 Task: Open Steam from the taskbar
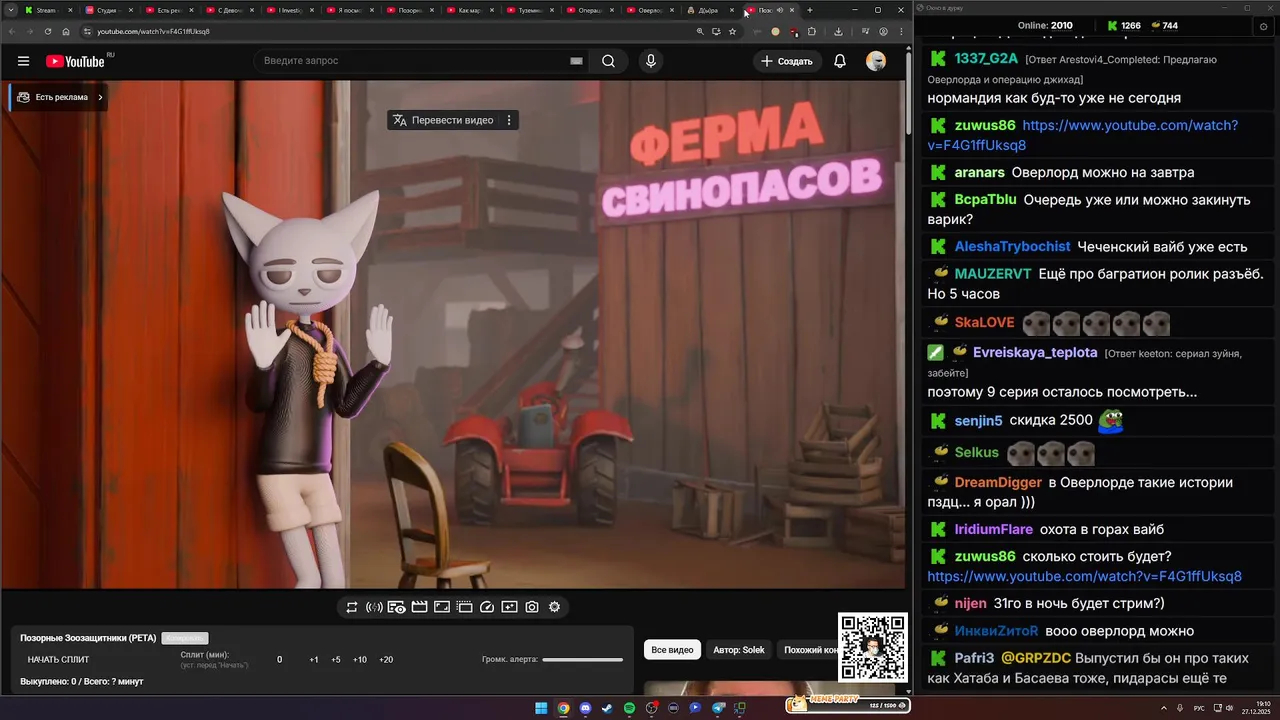(x=607, y=708)
